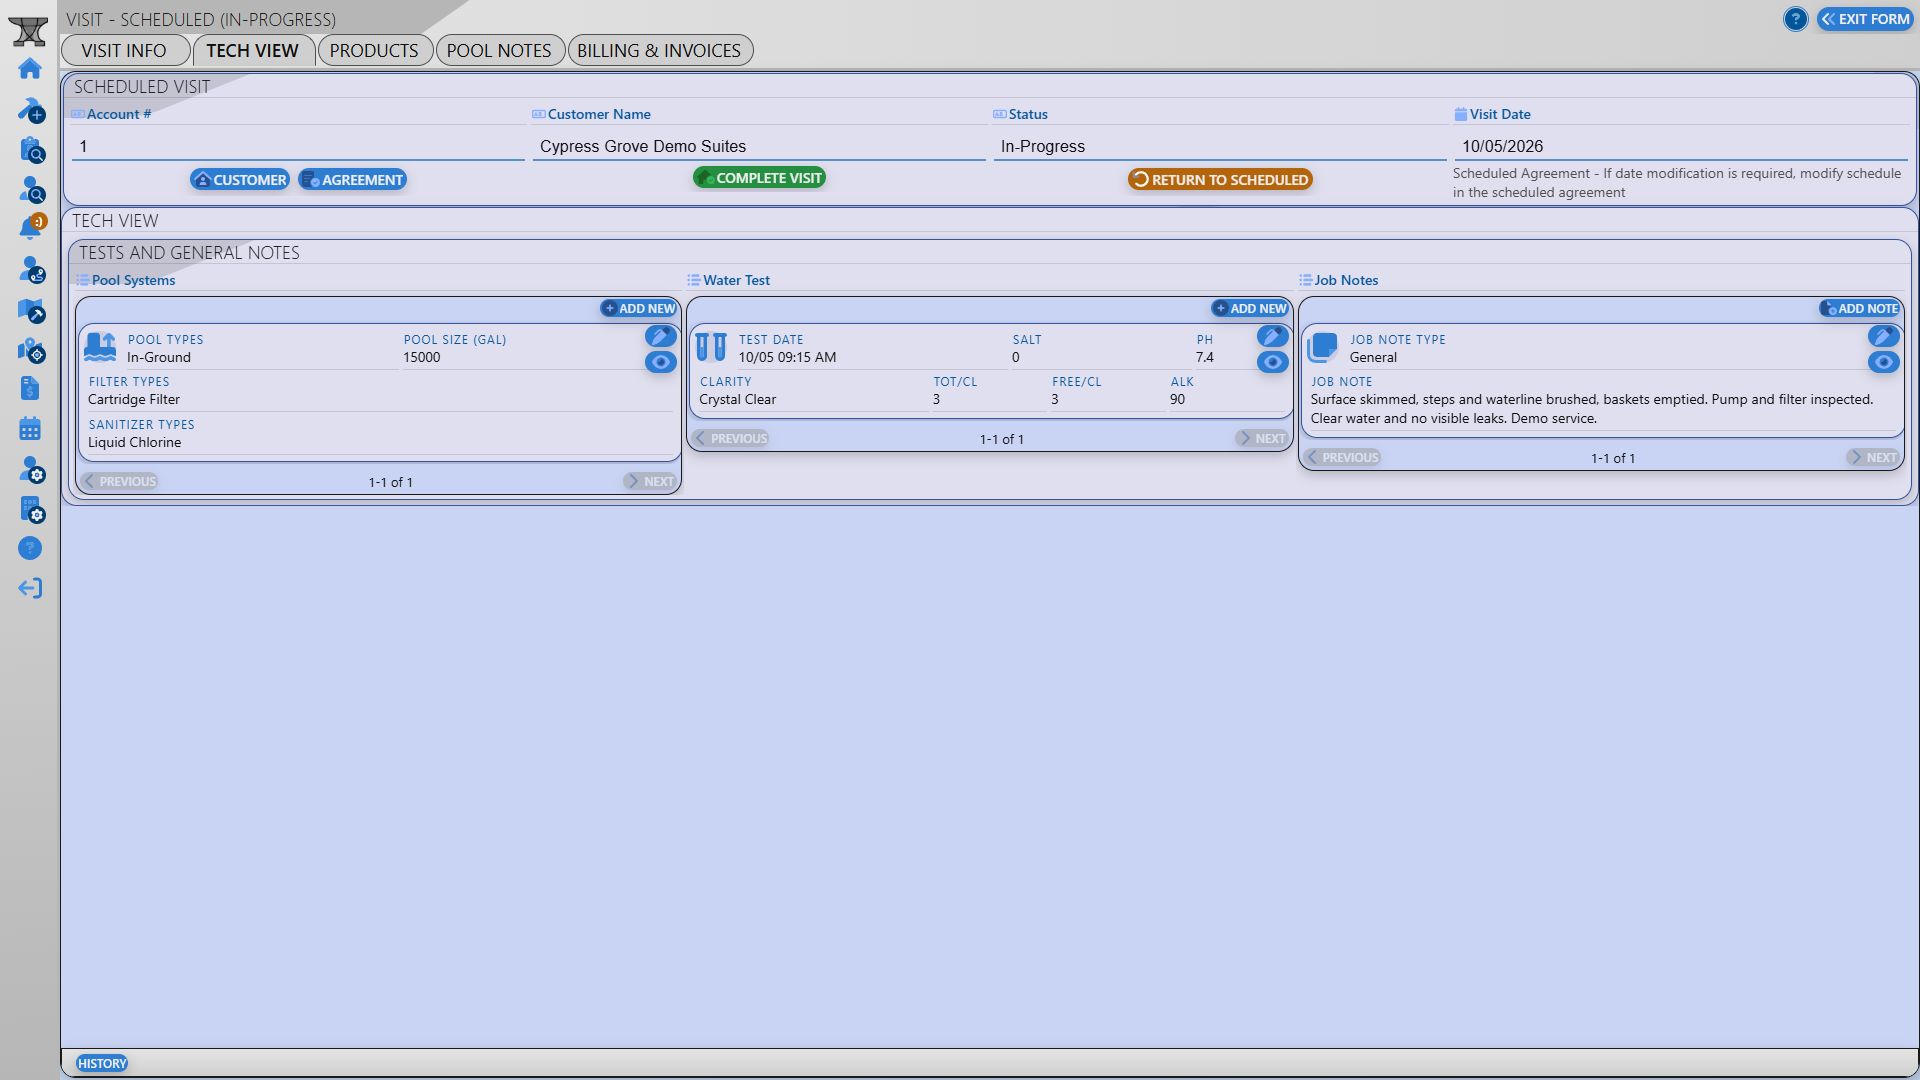
Task: Open the company building settings icon
Action: coord(30,509)
